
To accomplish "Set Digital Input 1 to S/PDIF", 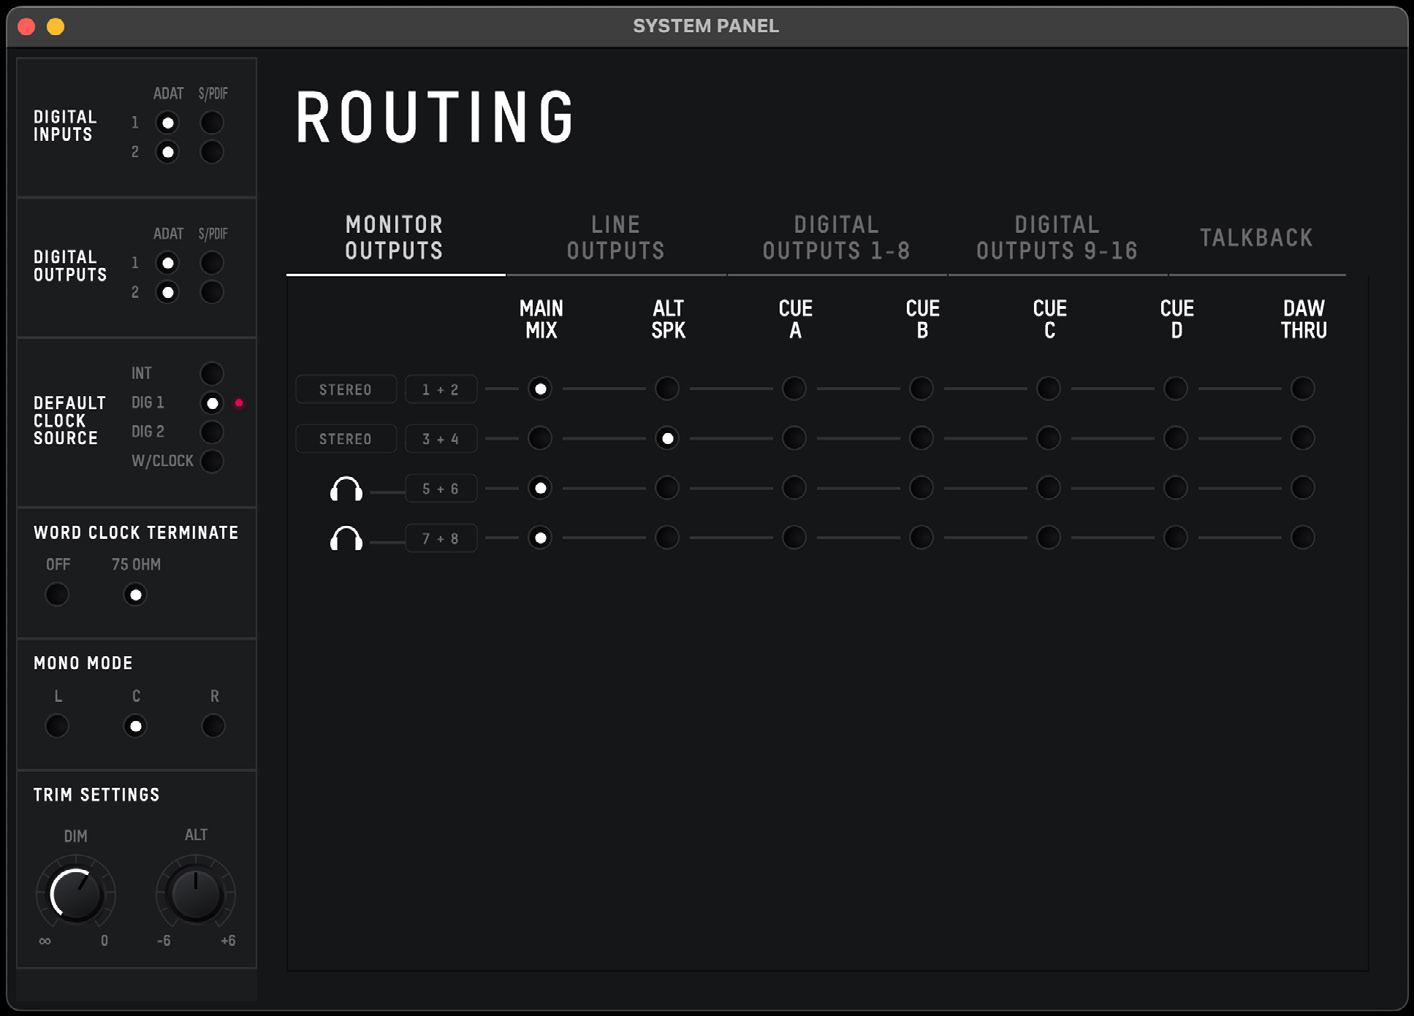I will coord(212,123).
